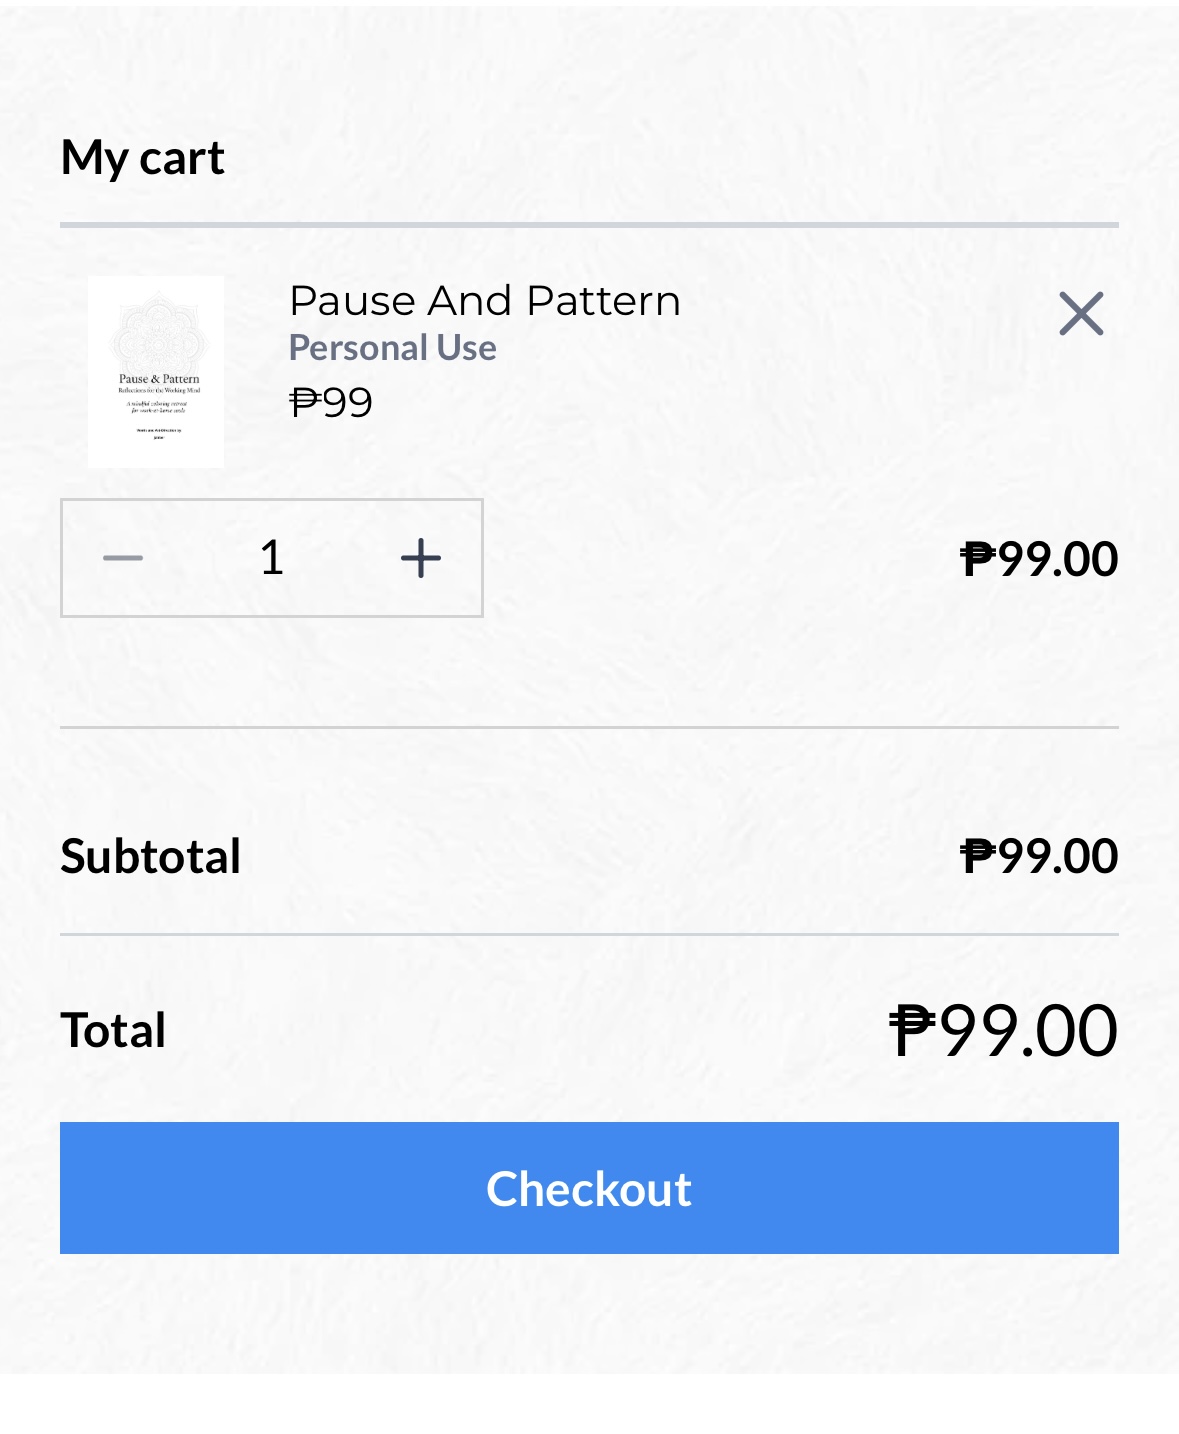Click the Subtotal label
1179x1434 pixels.
click(x=150, y=856)
